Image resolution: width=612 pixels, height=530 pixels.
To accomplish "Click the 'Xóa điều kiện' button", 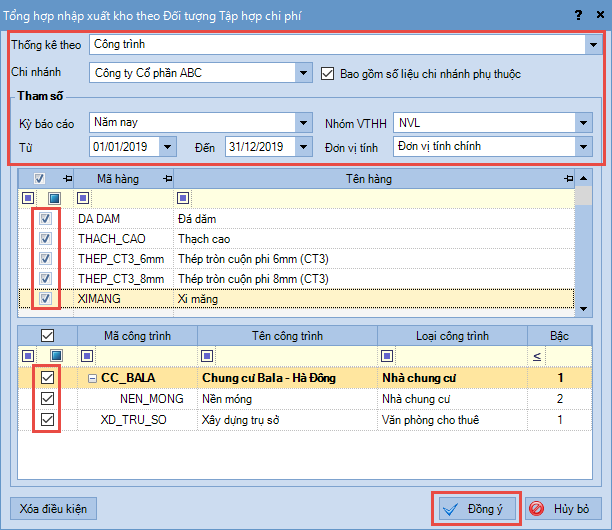I will click(x=53, y=509).
